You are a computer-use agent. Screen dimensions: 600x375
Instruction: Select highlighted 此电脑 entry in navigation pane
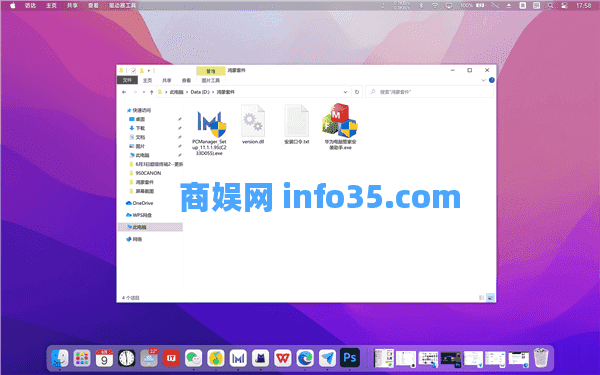pos(150,227)
